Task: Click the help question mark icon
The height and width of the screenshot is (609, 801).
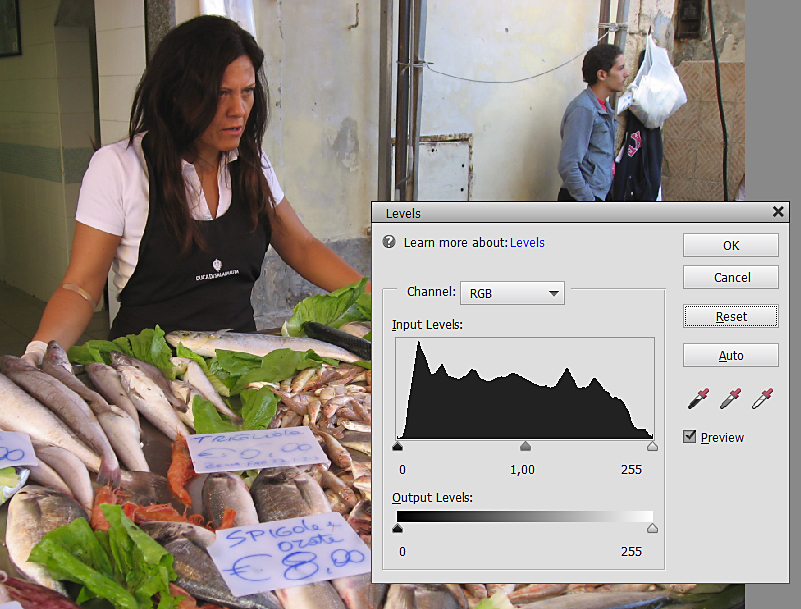Action: 389,243
